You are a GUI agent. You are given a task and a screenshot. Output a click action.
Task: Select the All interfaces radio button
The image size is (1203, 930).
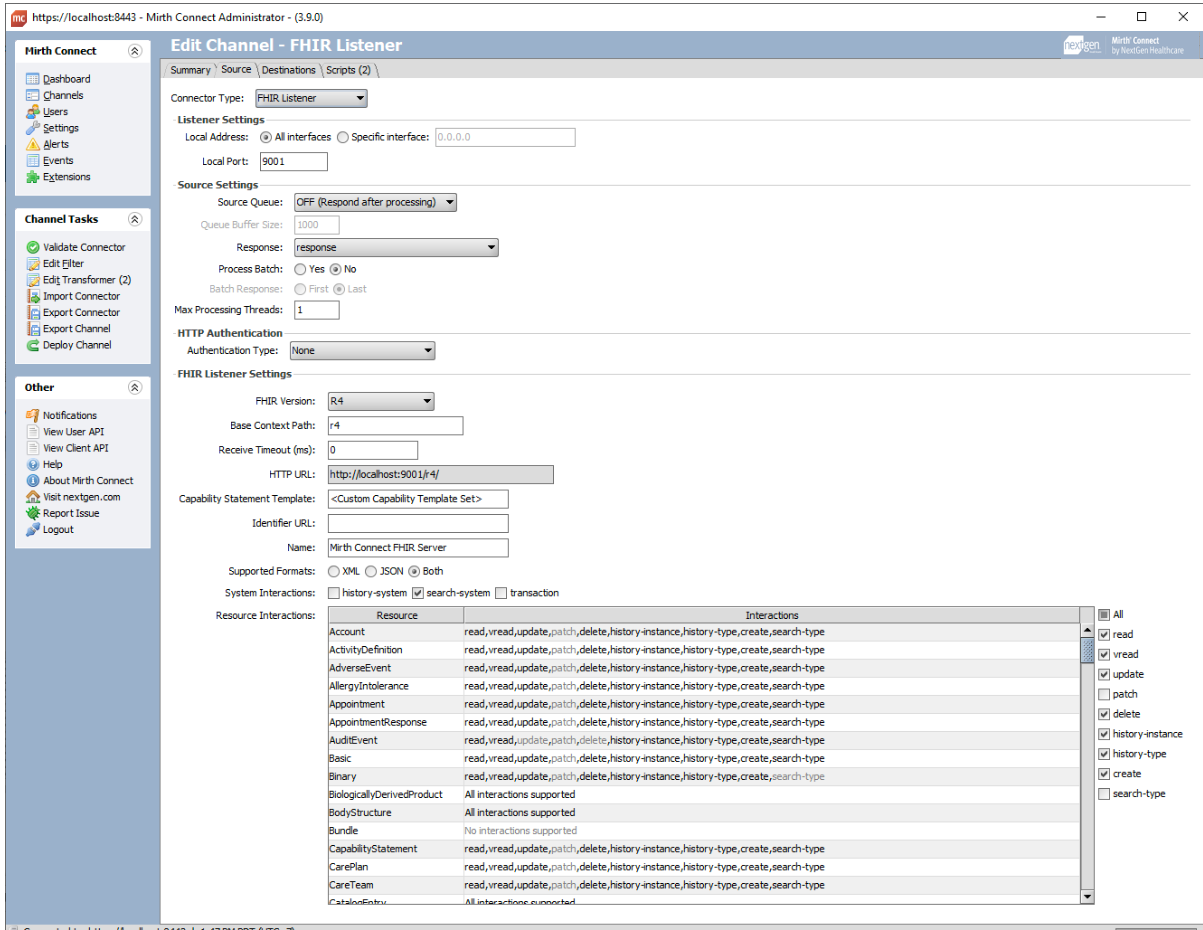coord(265,137)
